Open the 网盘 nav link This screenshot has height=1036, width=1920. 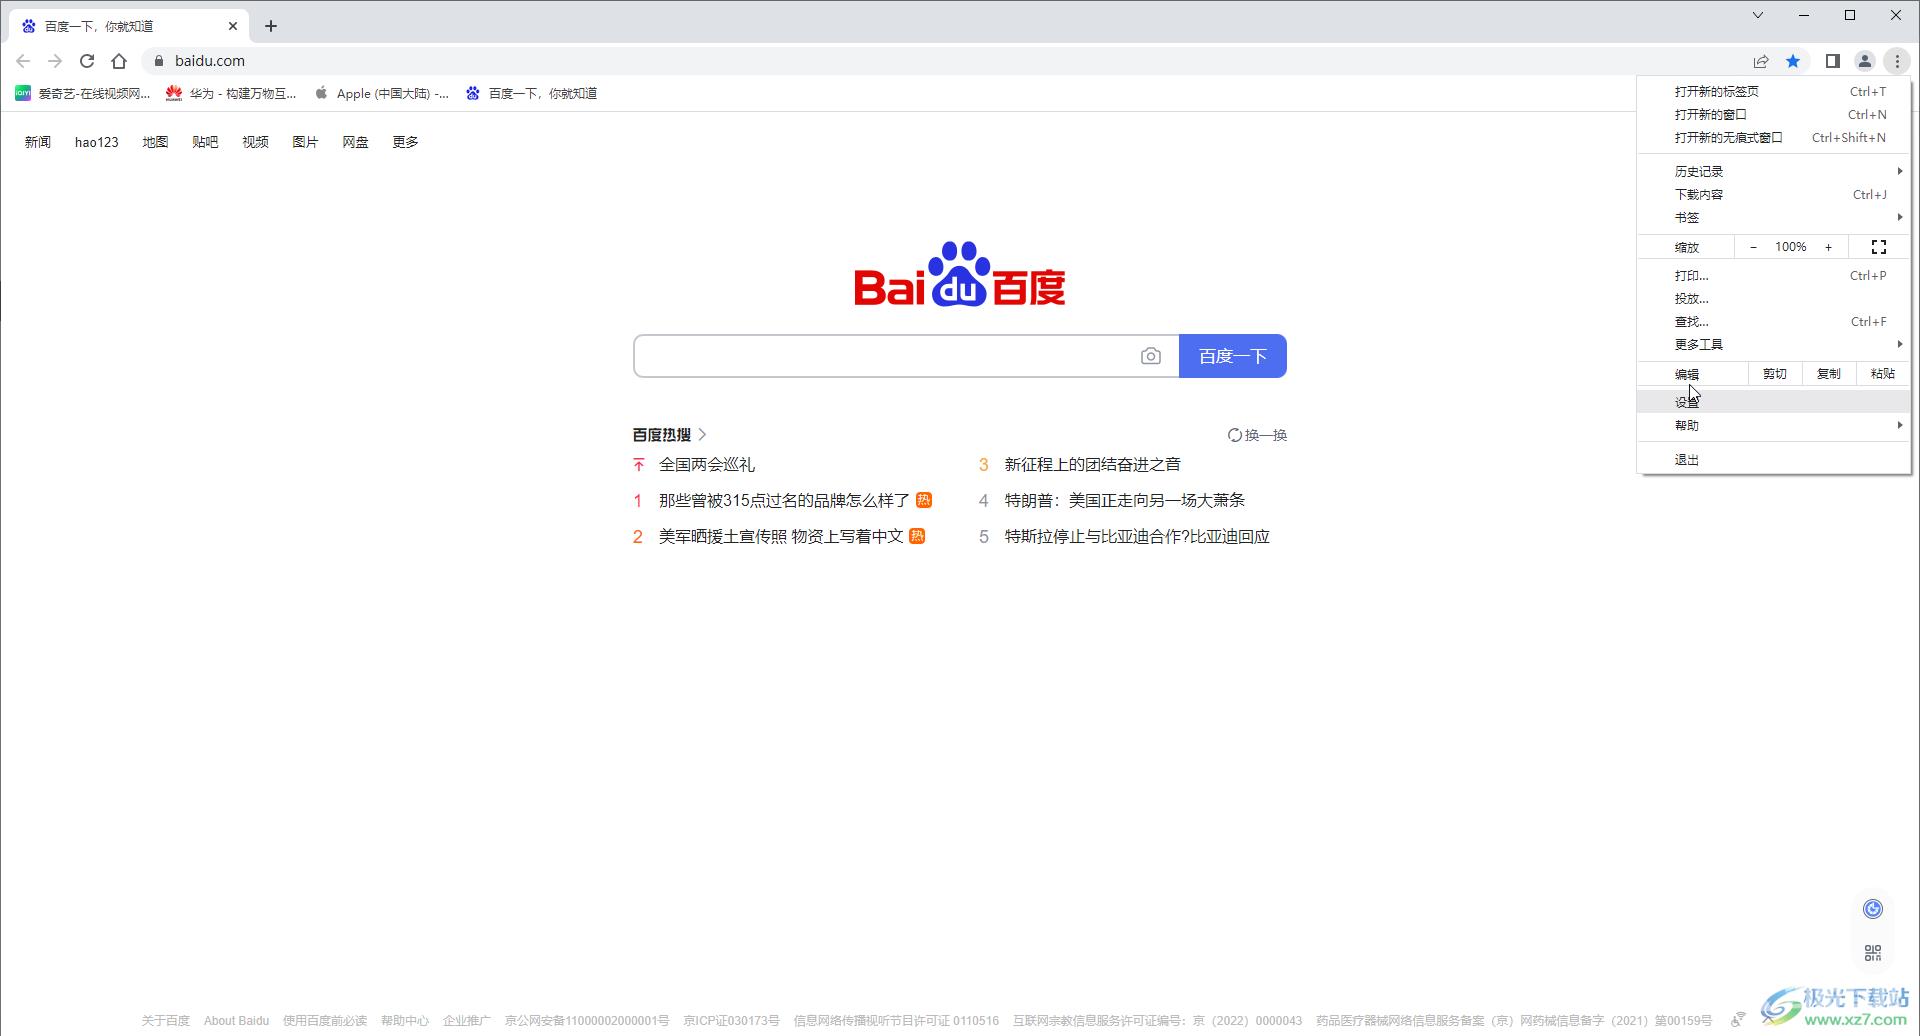[355, 142]
